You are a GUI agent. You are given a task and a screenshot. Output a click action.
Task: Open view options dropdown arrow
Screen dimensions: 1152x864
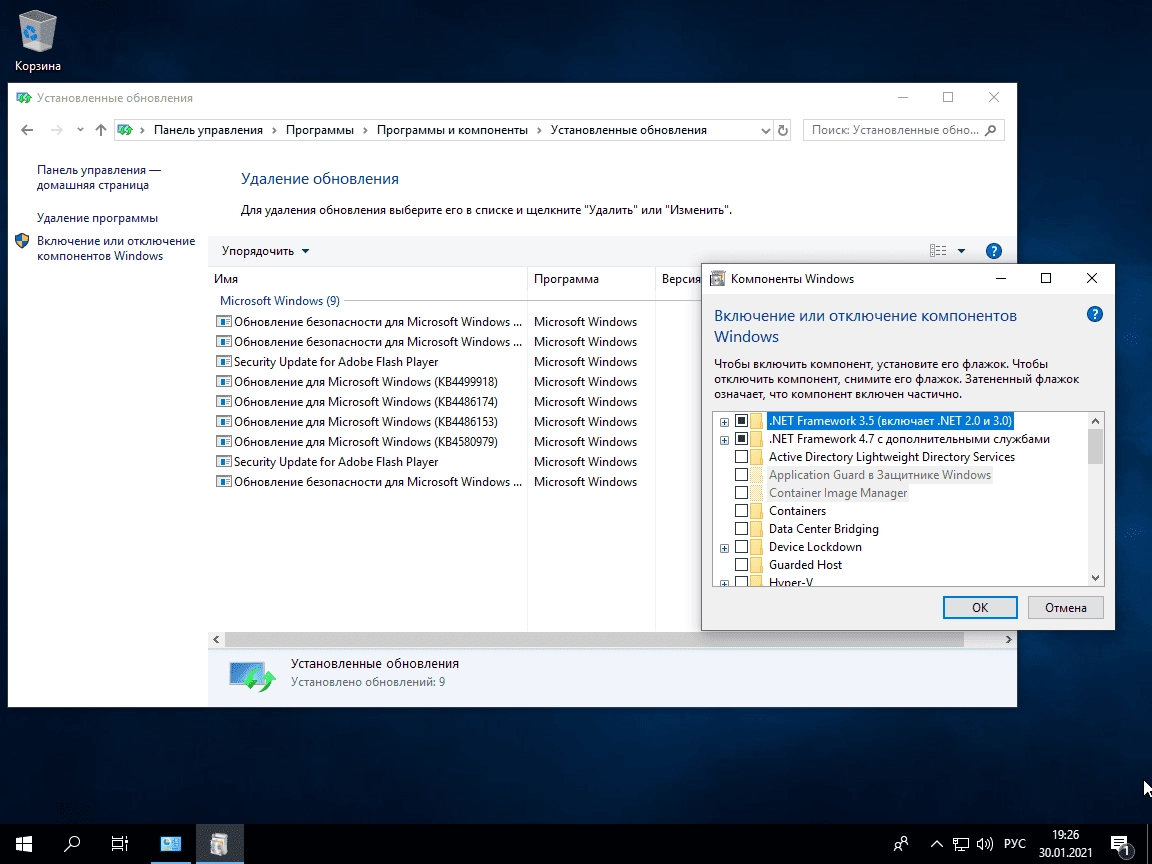pyautogui.click(x=961, y=251)
